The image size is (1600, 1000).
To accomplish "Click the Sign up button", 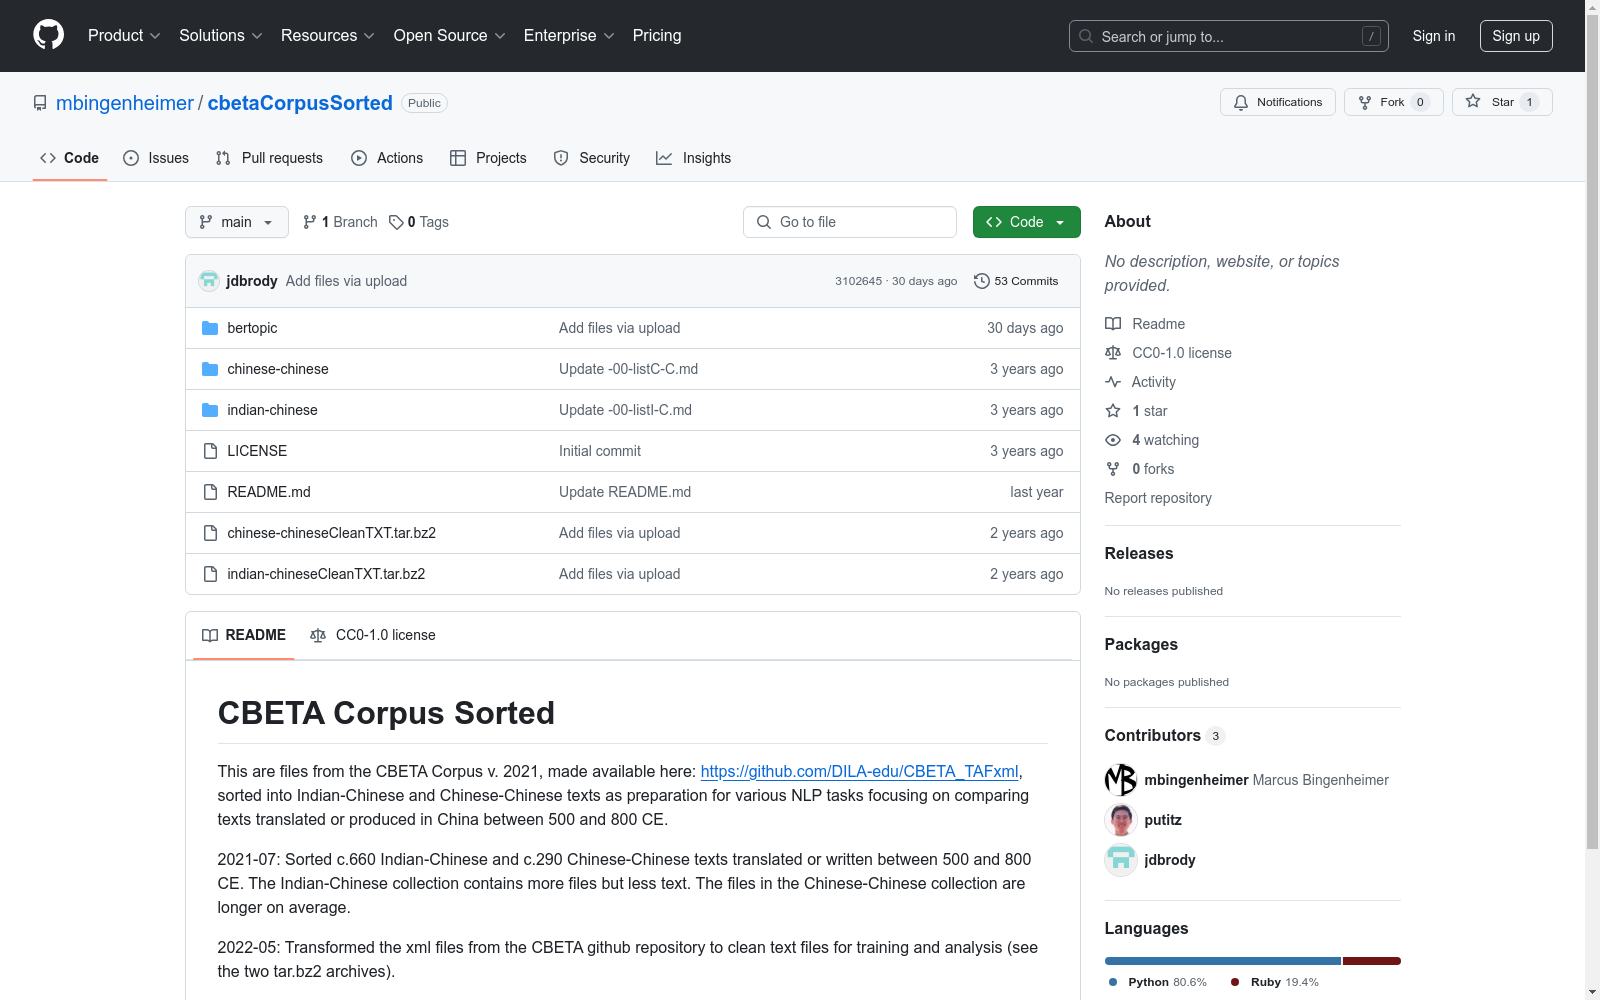I will pyautogui.click(x=1516, y=36).
